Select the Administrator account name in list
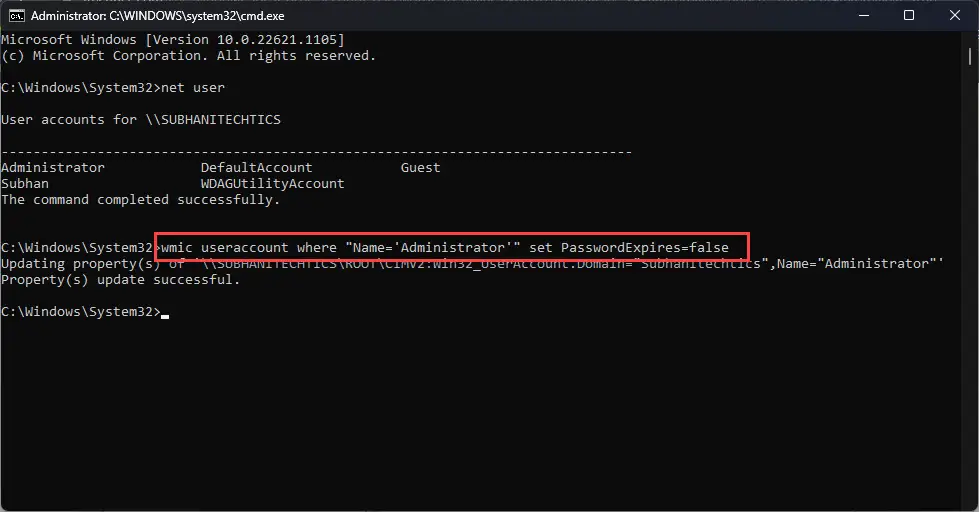Image resolution: width=979 pixels, height=512 pixels. 53,167
